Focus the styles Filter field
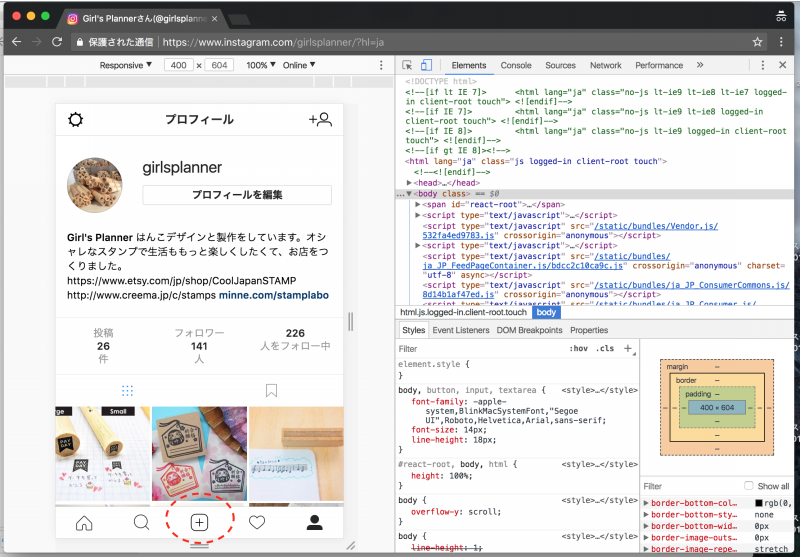Image resolution: width=800 pixels, height=557 pixels. tap(480, 349)
